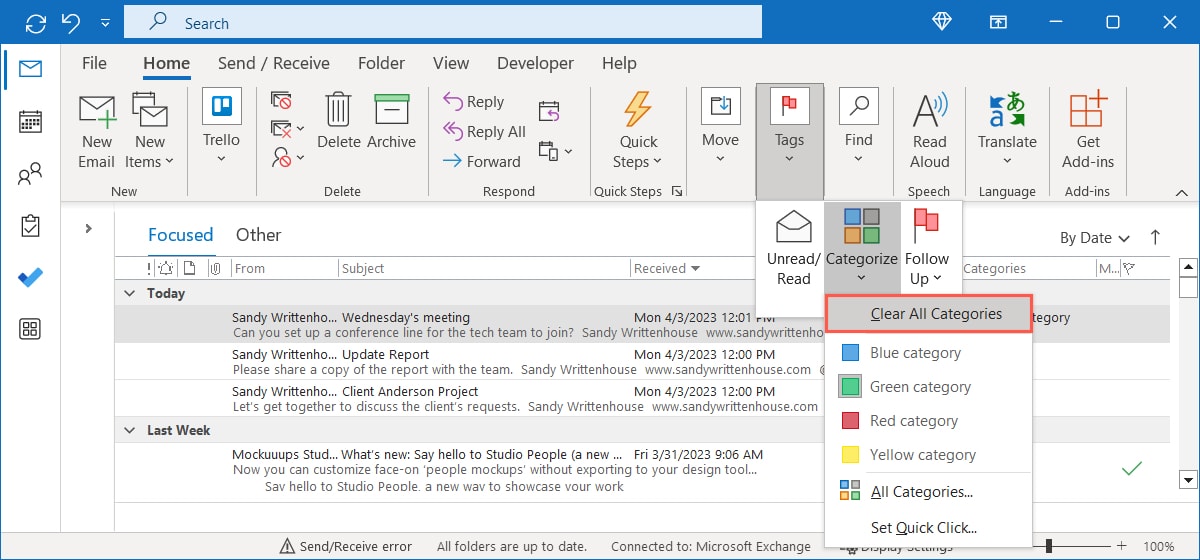1200x560 pixels.
Task: Pick the Red category swatch
Action: click(851, 421)
